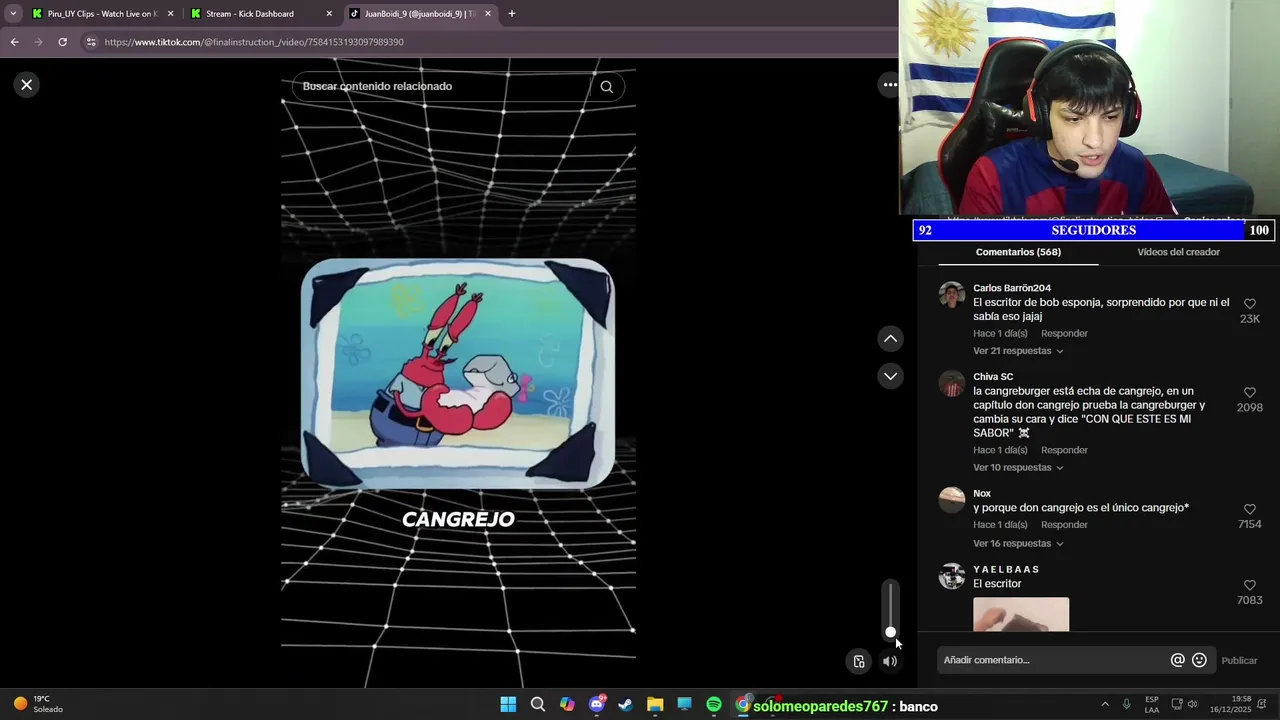Click Carlos Barrön204 username
1280x720 pixels.
pos(1012,288)
